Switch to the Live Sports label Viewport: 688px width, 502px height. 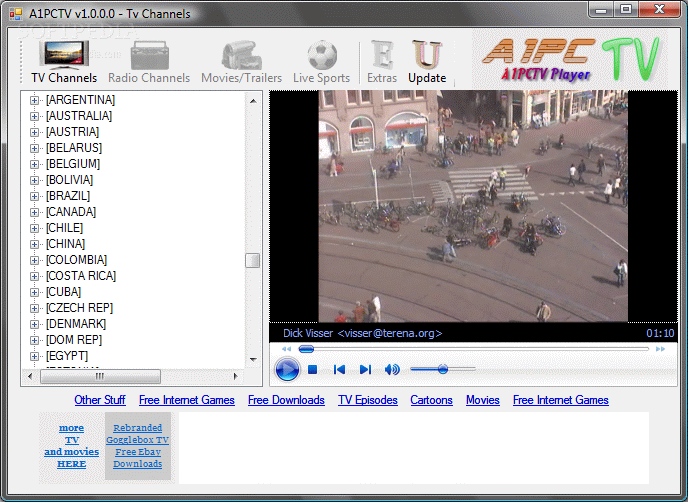click(322, 78)
